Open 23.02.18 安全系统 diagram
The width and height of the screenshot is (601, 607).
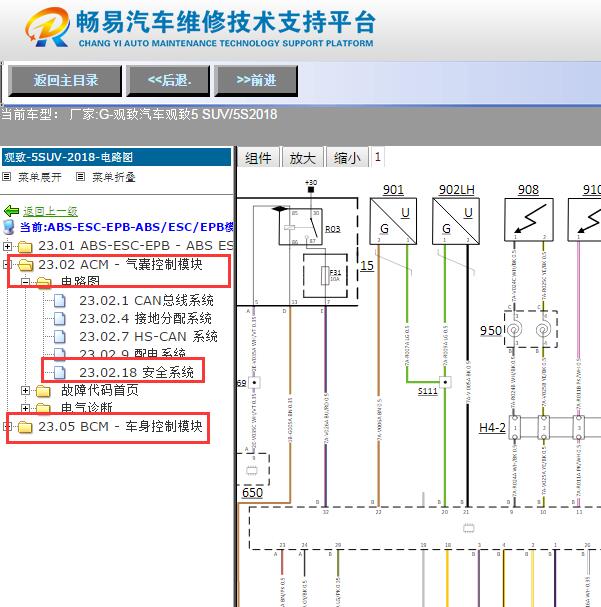tap(136, 372)
